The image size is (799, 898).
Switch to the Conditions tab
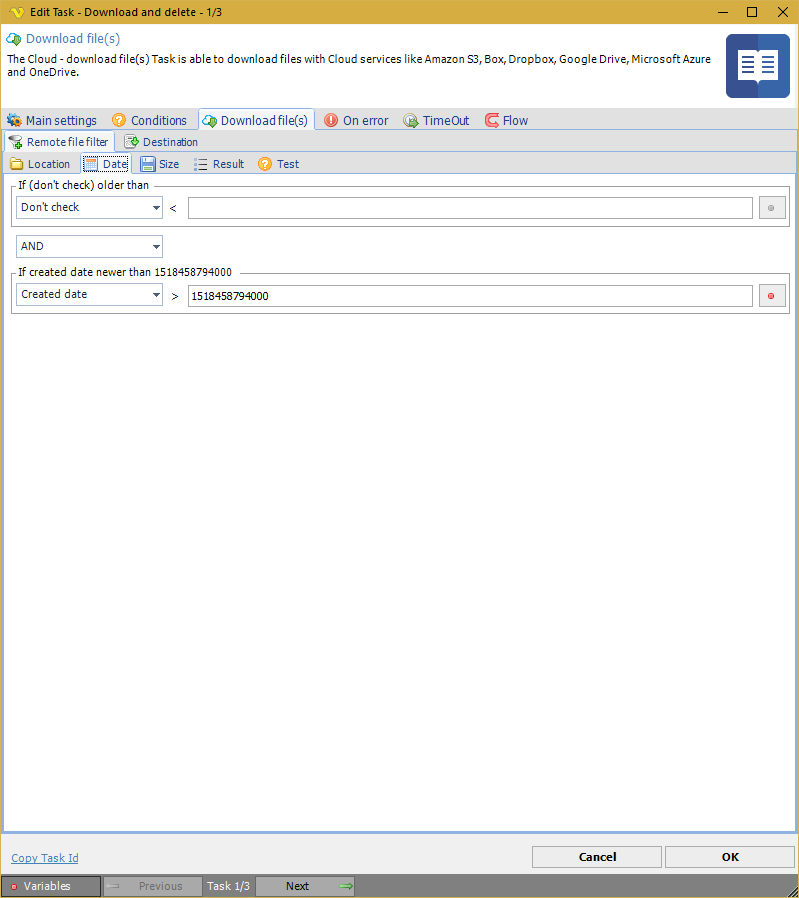[x=149, y=121]
